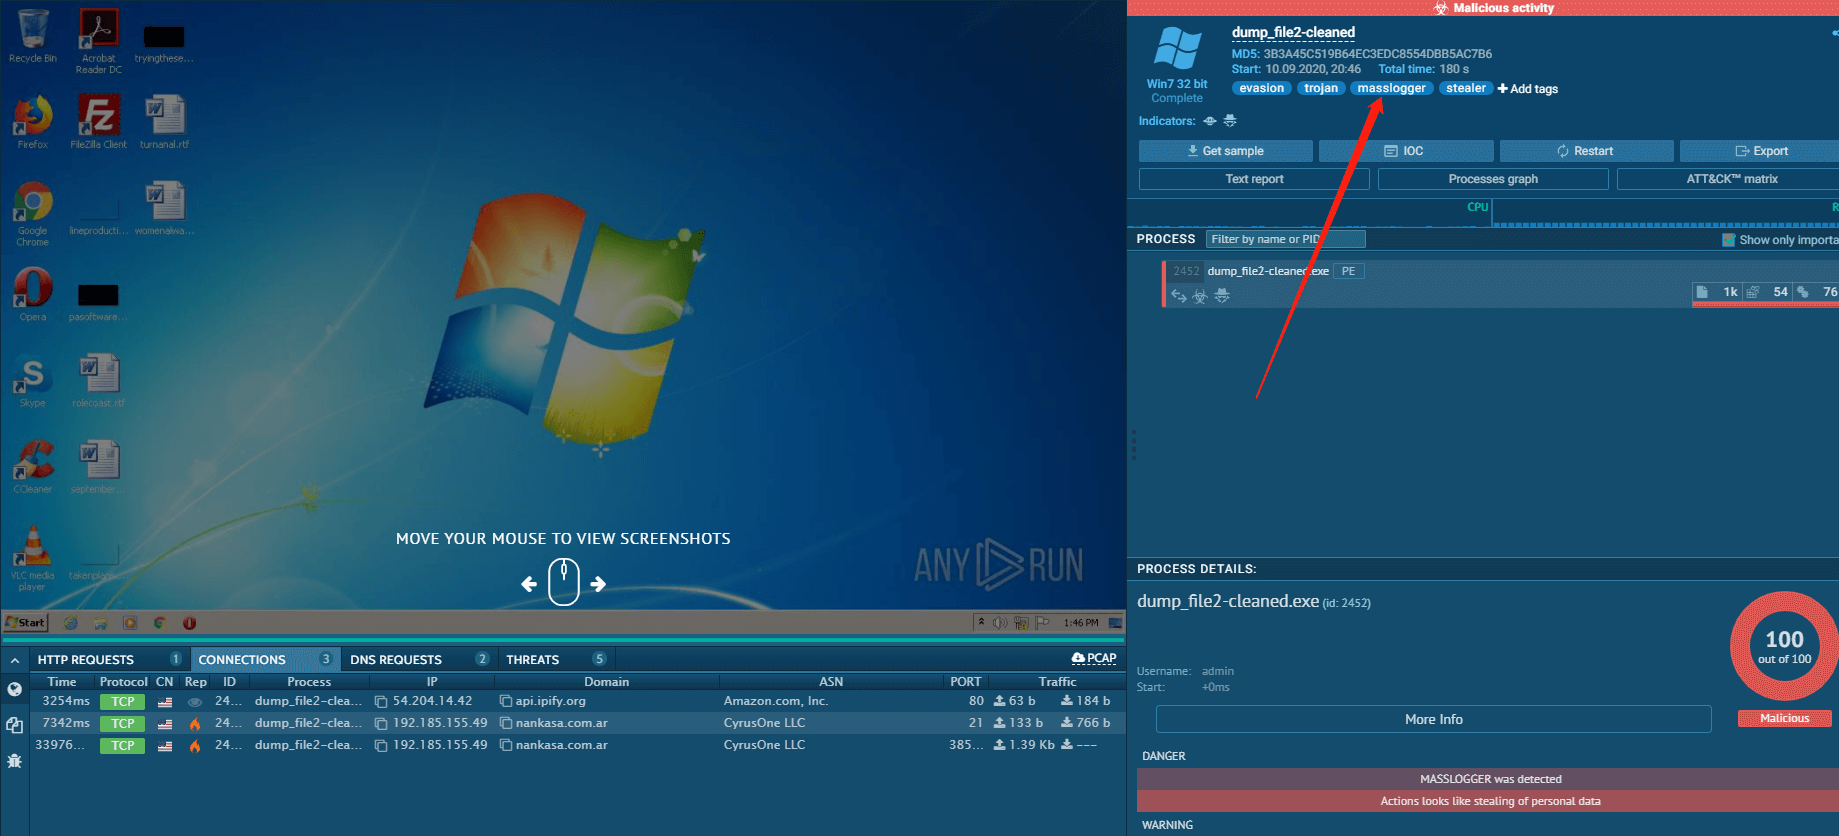Click copy icon beside IP in 7342ms row
Screen dimensions: 1839x836
click(x=381, y=724)
